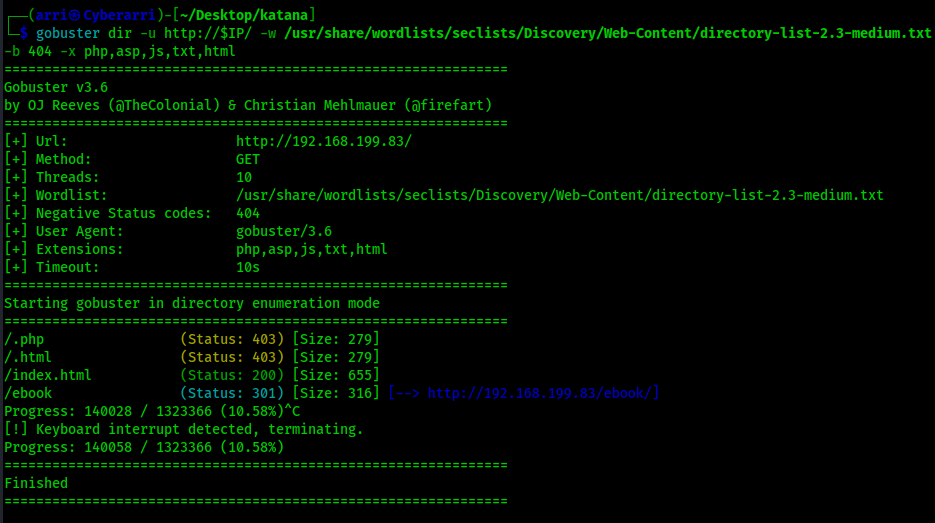Click the Starting gobuster in directory enumeration line
This screenshot has width=935, height=523.
(x=192, y=303)
